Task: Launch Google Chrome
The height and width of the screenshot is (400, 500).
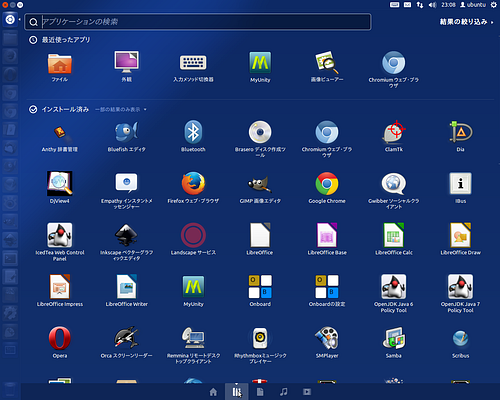Action: 327,183
